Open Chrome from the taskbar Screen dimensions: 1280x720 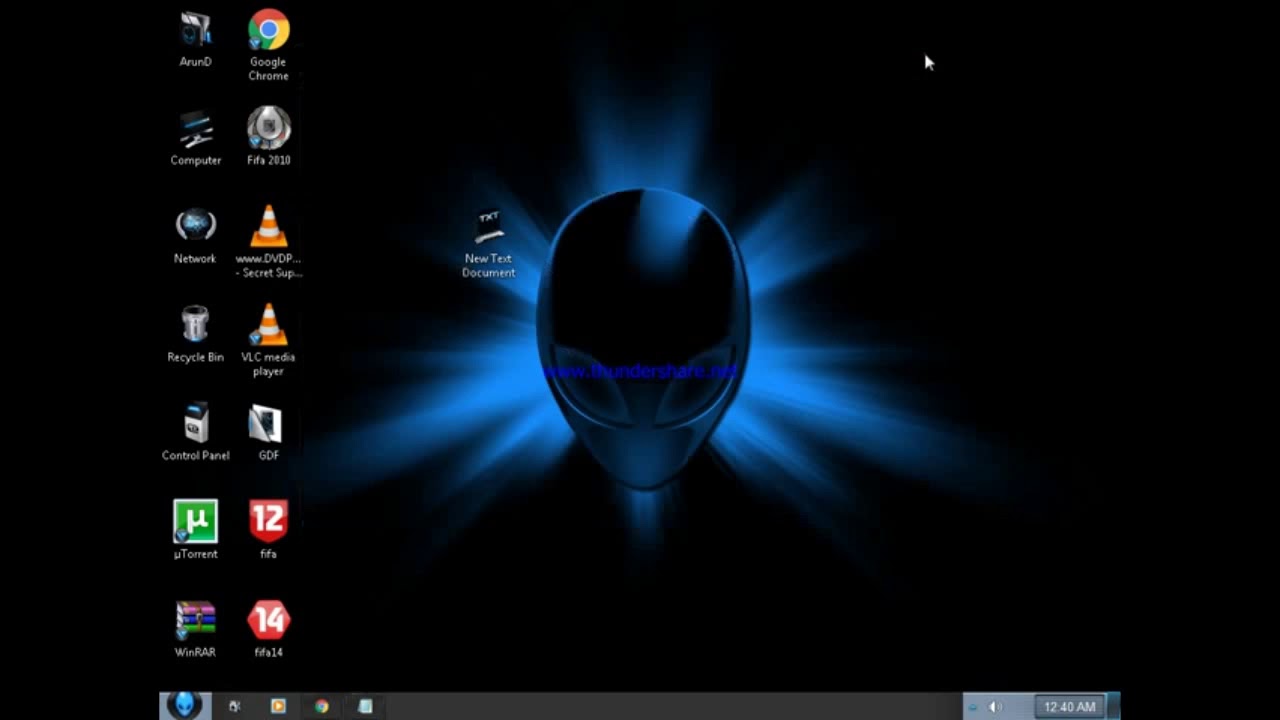click(321, 706)
